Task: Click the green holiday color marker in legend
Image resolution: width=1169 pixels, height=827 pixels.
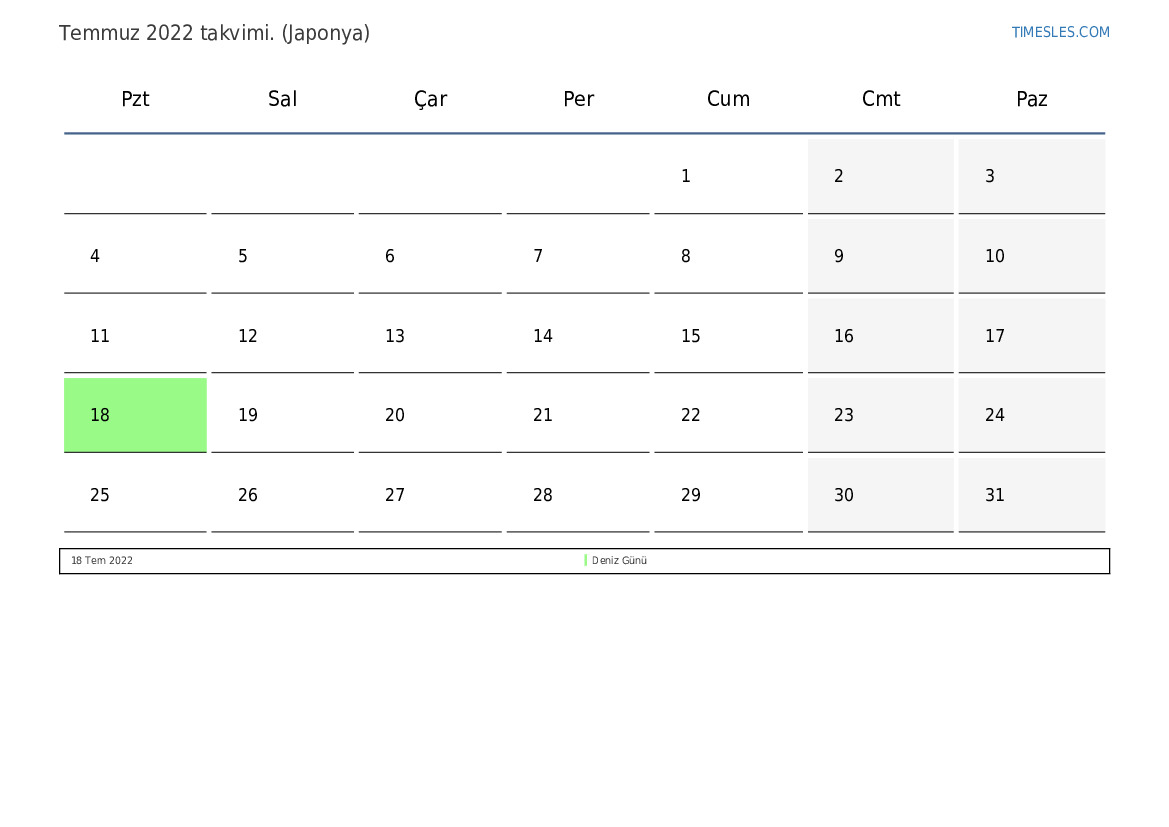Action: (x=586, y=561)
